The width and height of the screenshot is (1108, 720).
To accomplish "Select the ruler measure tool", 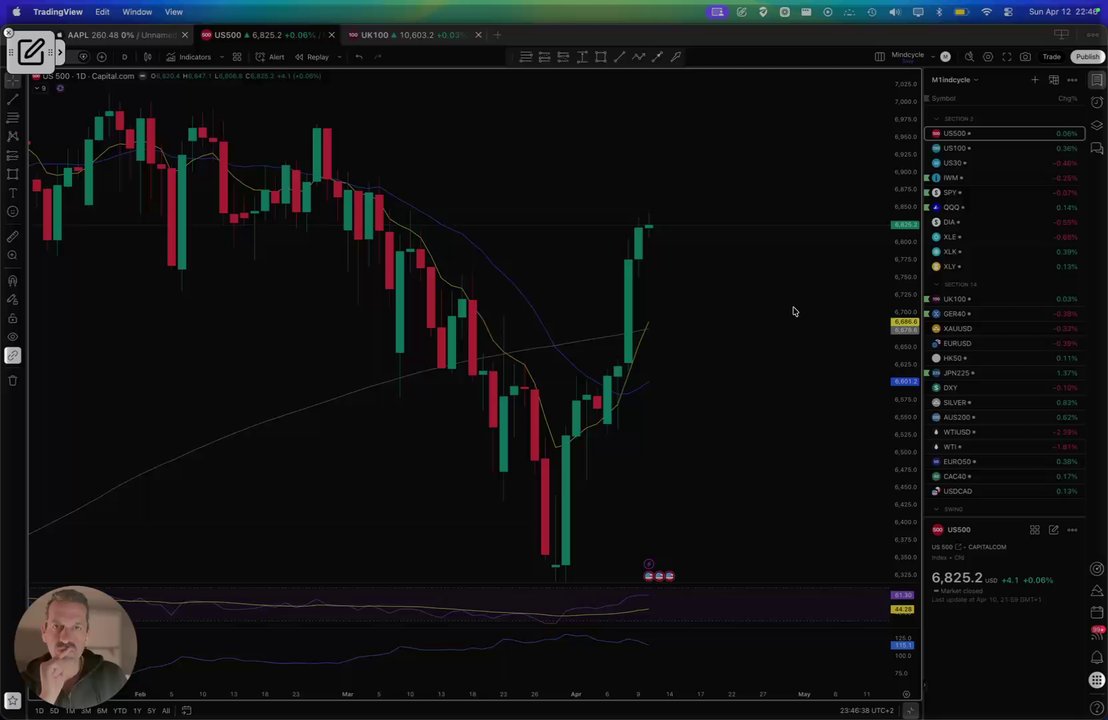I will pyautogui.click(x=13, y=237).
